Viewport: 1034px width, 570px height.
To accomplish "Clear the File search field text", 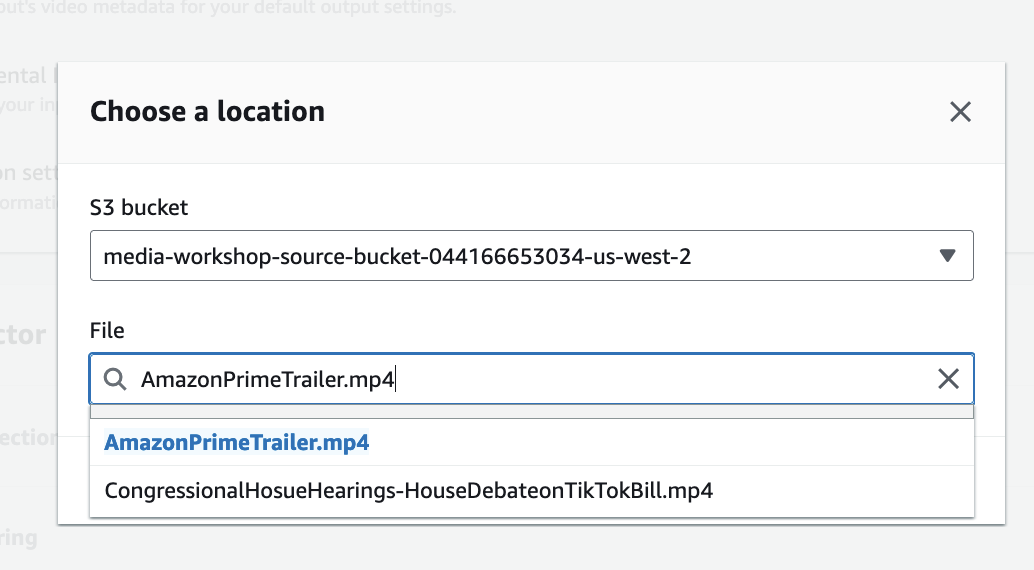I will (947, 379).
